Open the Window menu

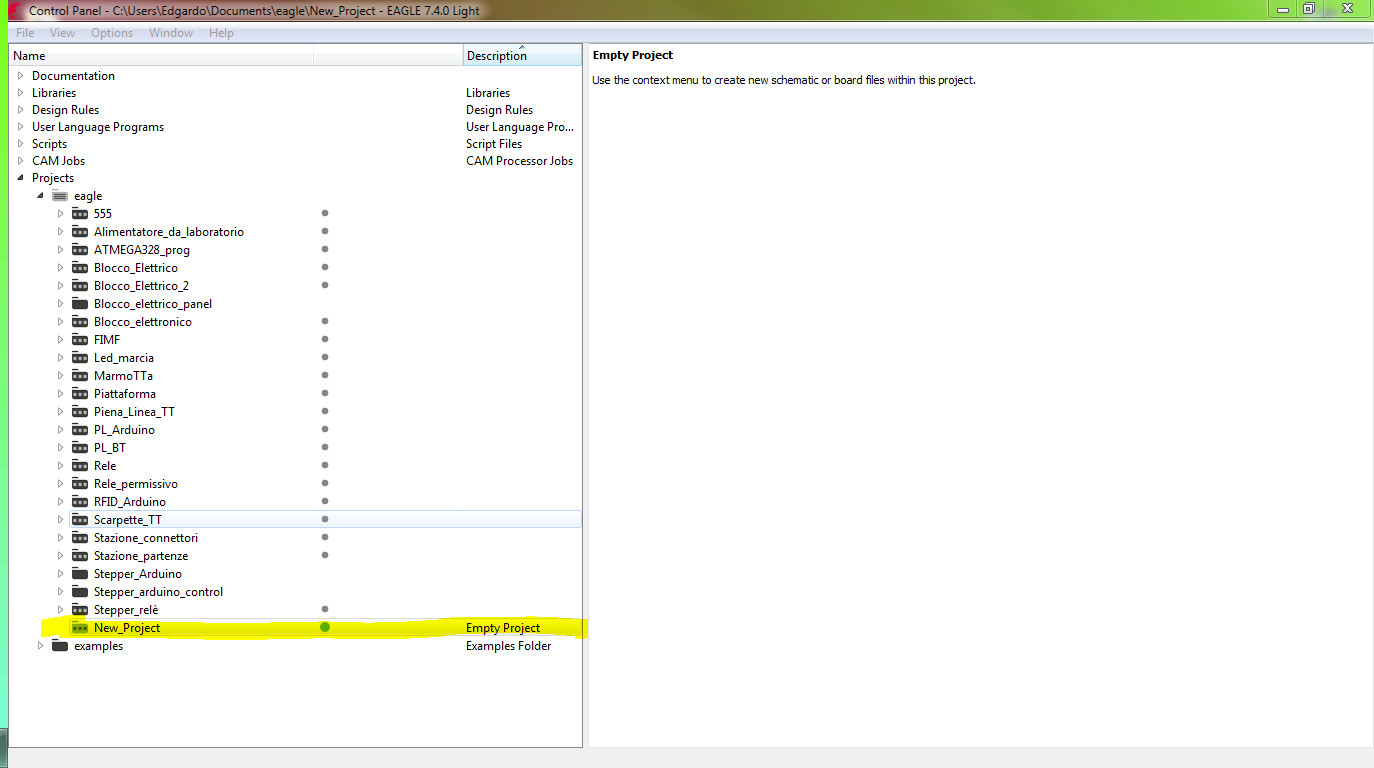coord(171,33)
